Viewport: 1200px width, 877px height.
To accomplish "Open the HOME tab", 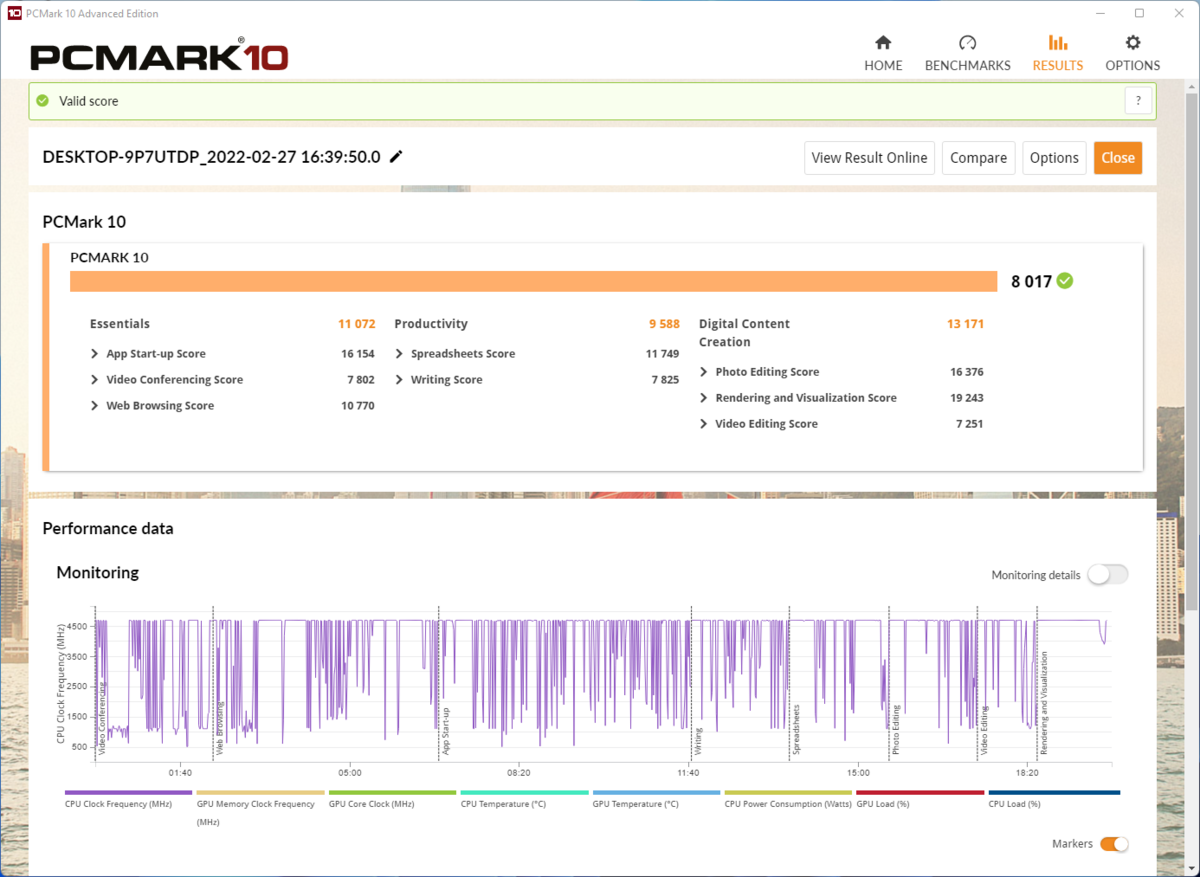I will pos(883,54).
